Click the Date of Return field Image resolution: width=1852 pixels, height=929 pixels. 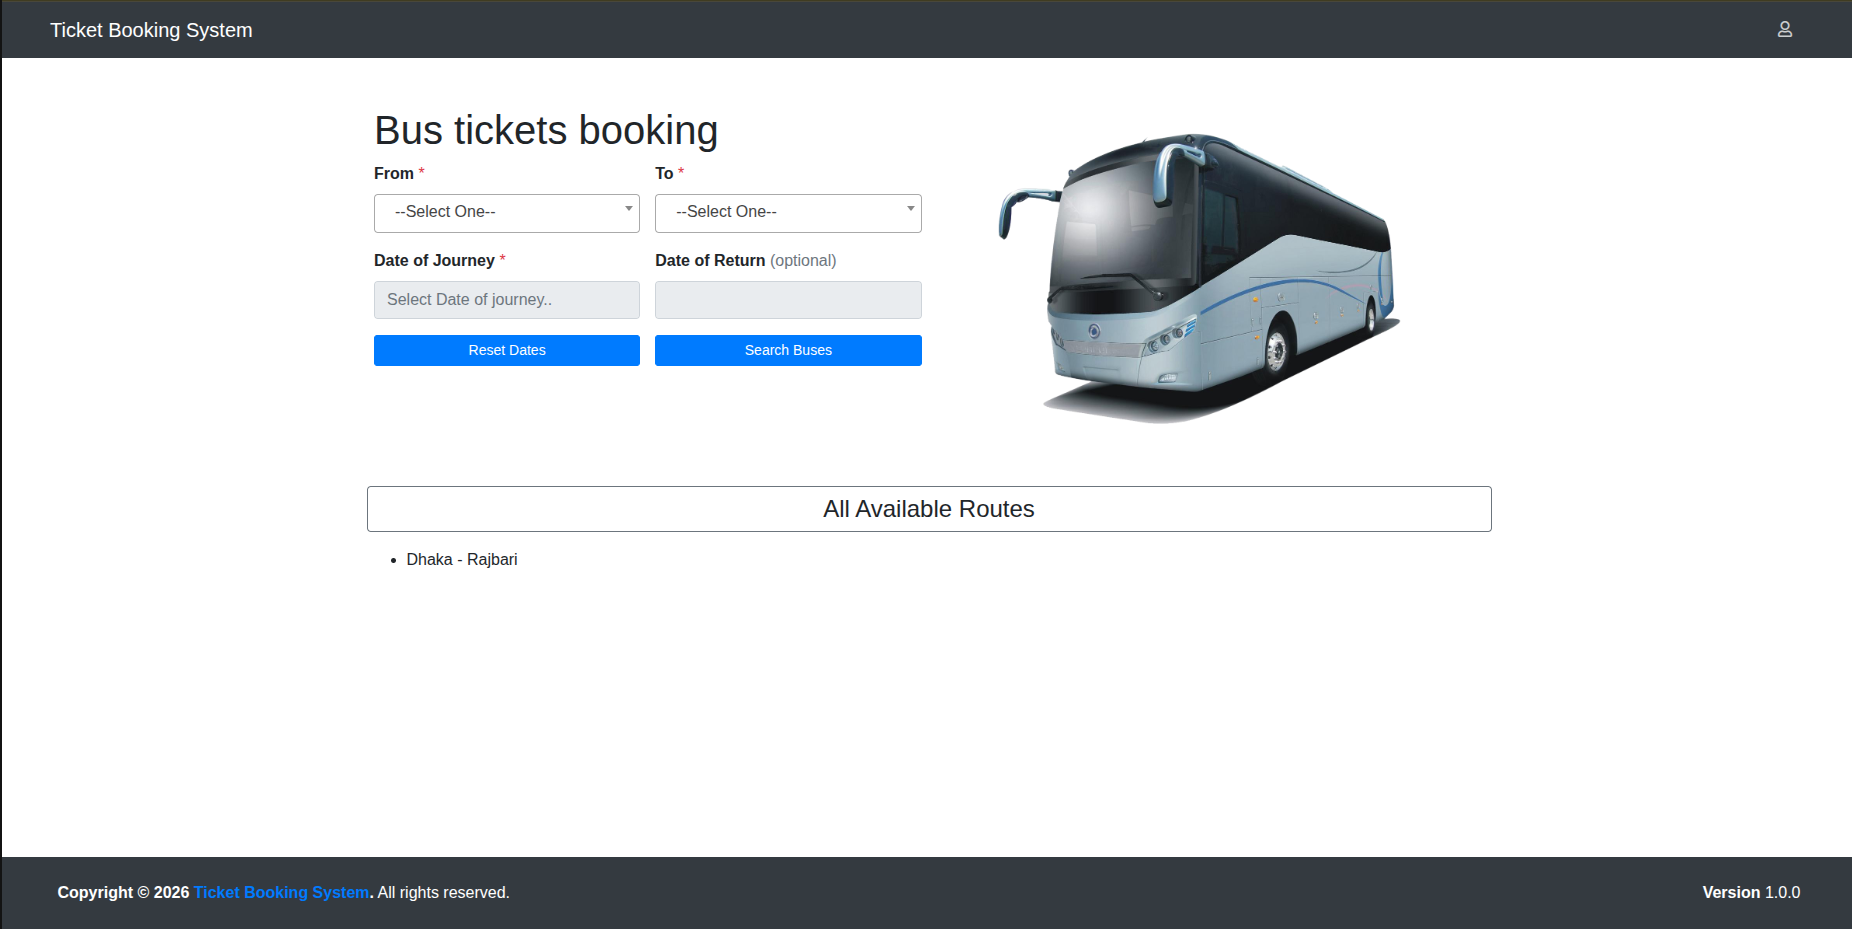tap(788, 299)
